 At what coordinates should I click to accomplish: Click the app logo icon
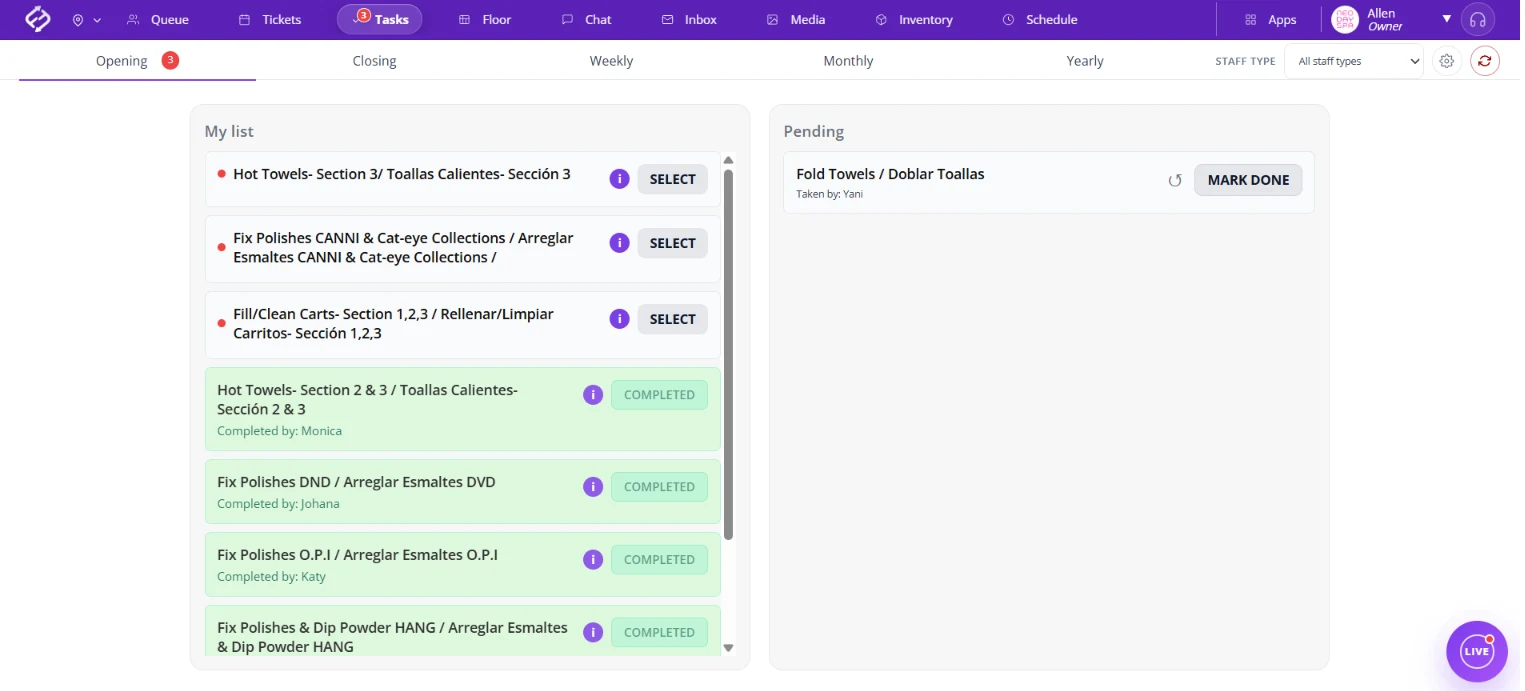[37, 19]
